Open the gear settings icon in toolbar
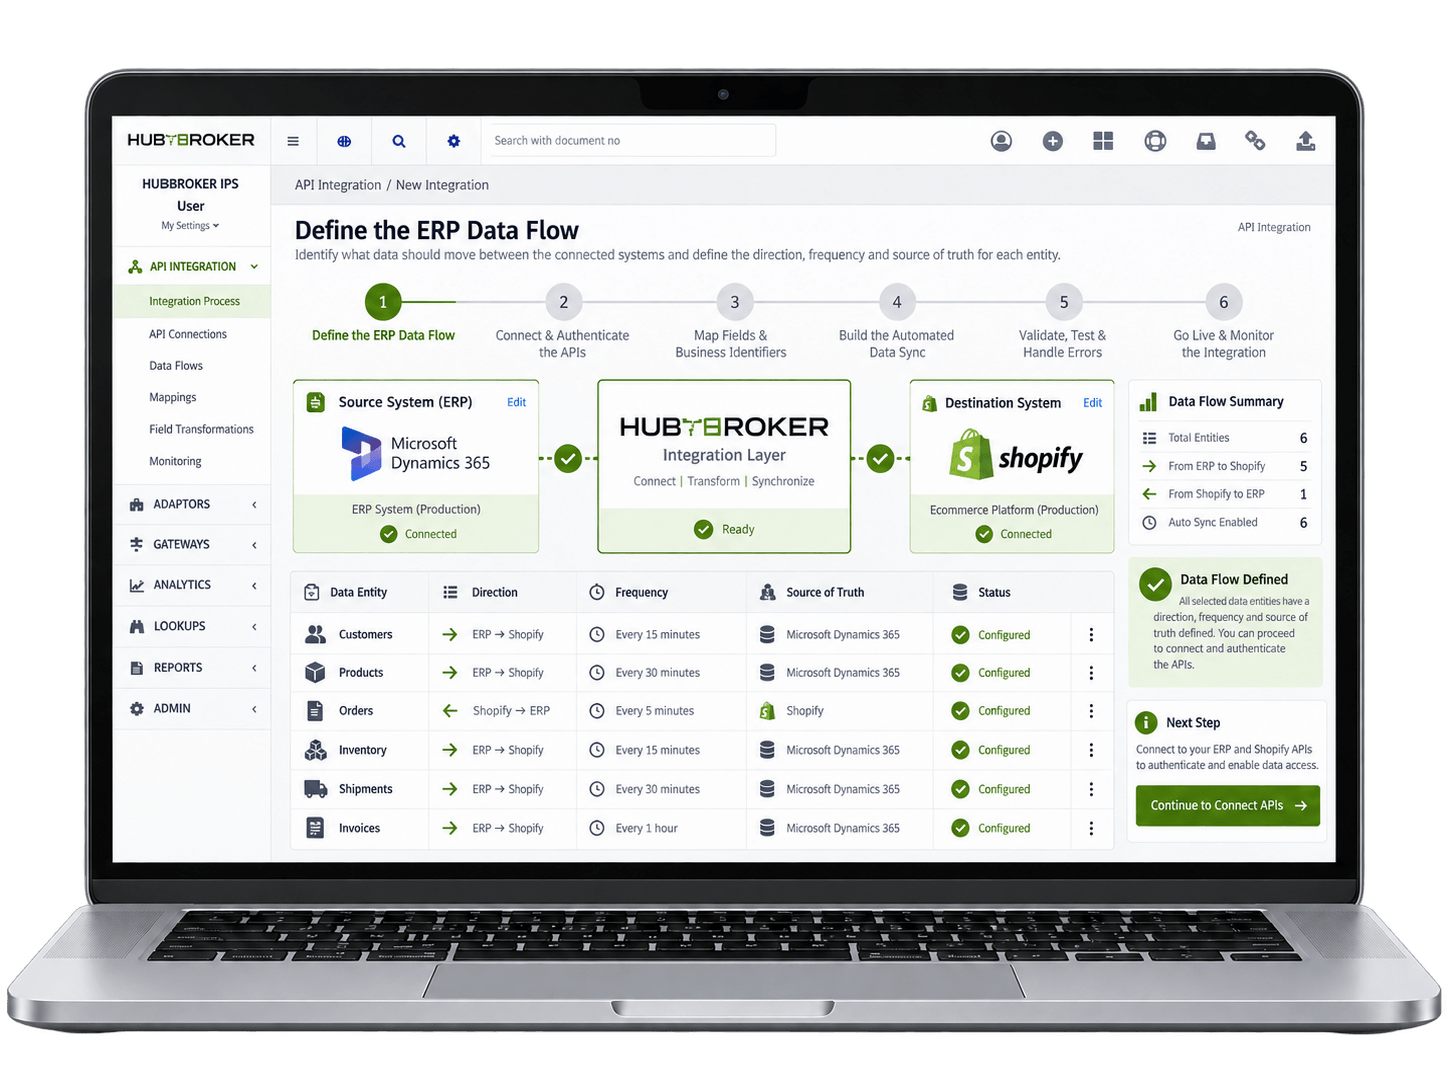The height and width of the screenshot is (1086, 1448). coord(454,141)
